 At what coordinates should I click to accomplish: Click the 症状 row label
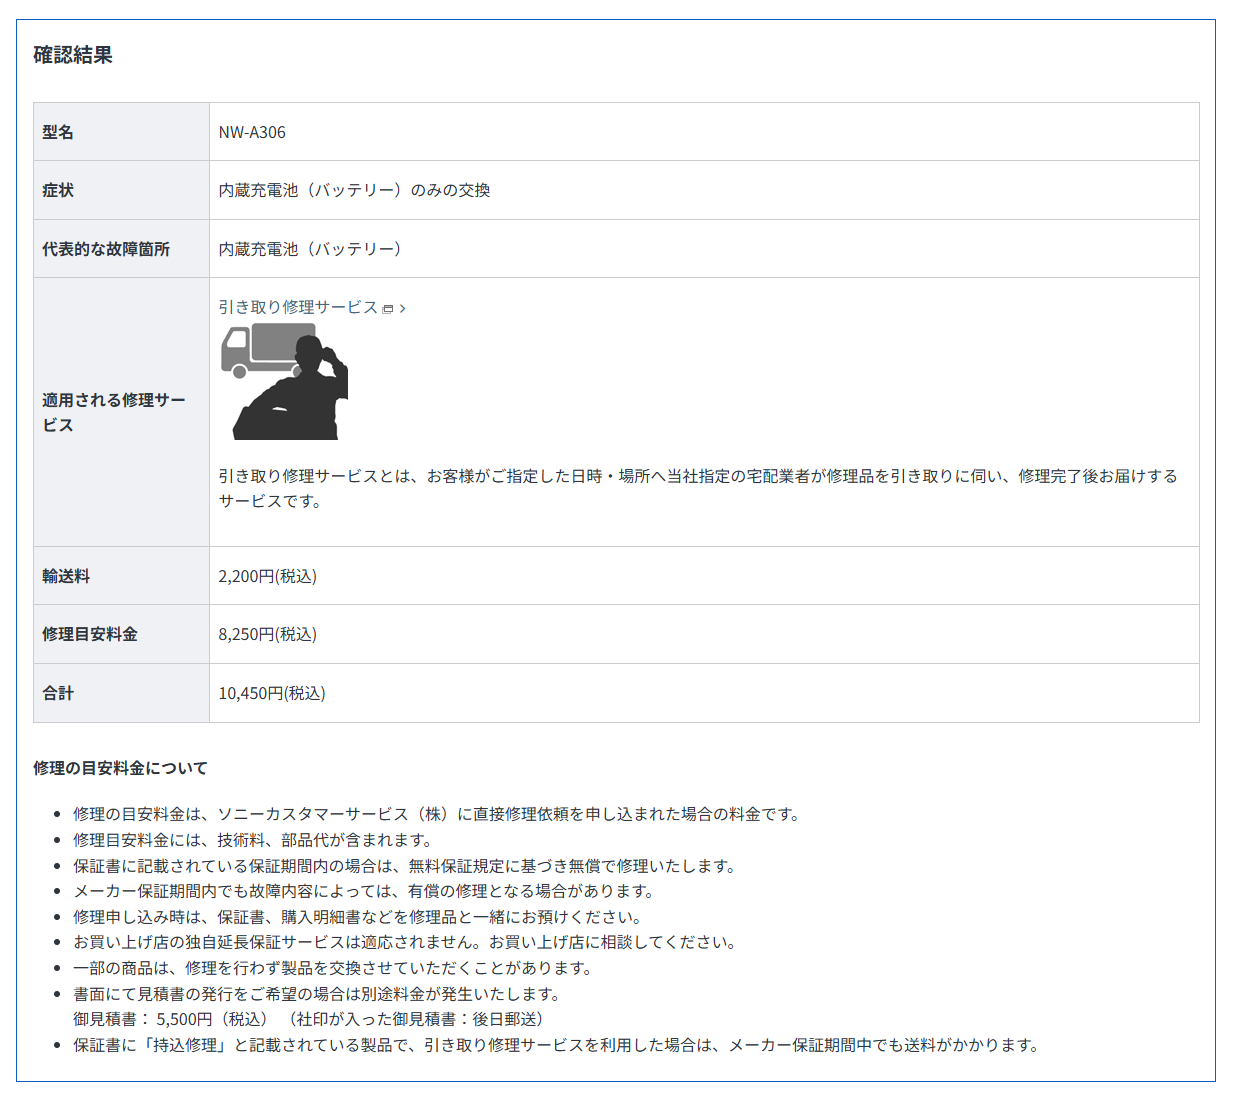pyautogui.click(x=58, y=190)
